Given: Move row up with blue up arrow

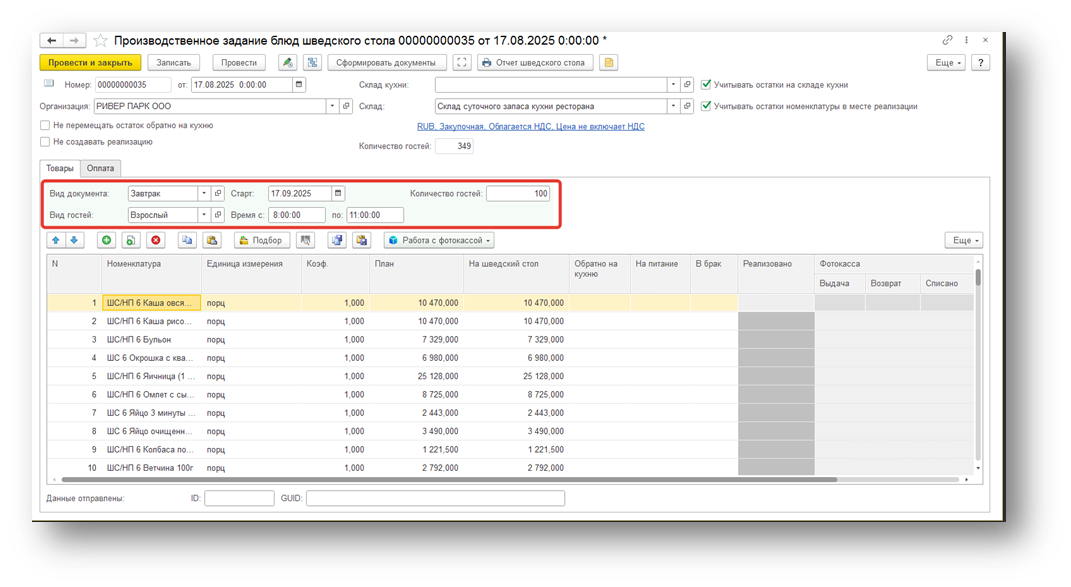Looking at the screenshot, I should tap(56, 240).
